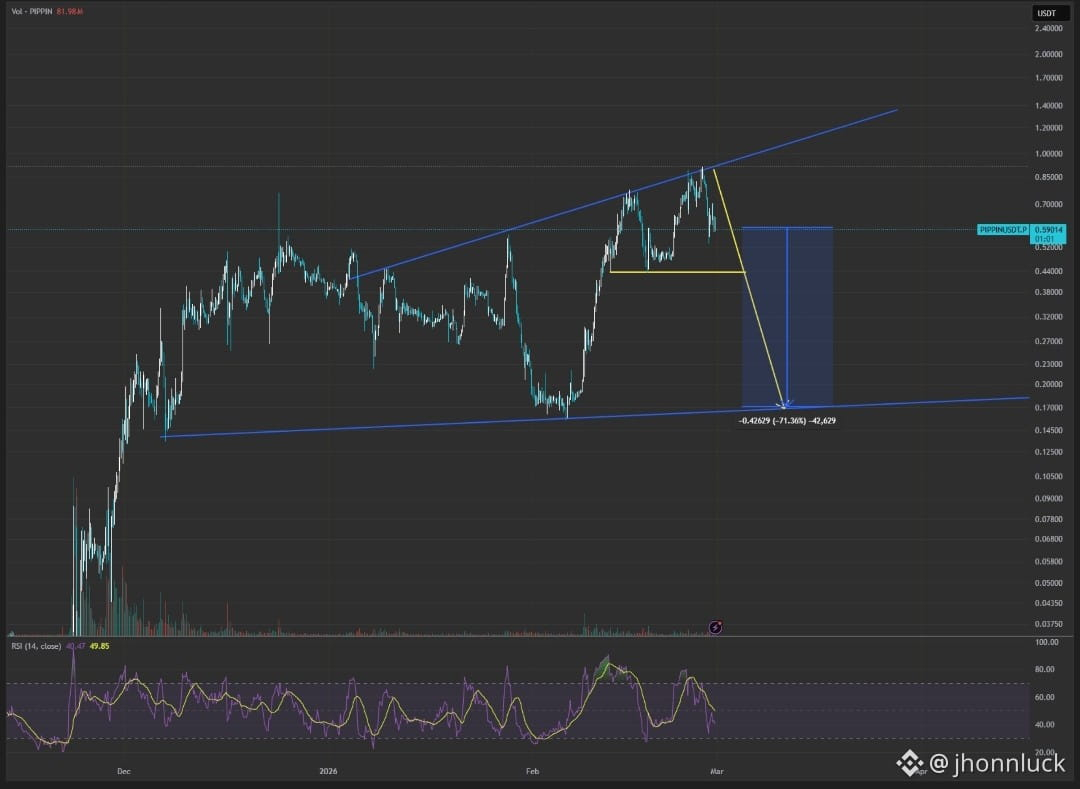Click the PIPPINUSDT.P symbol price label

point(1003,229)
